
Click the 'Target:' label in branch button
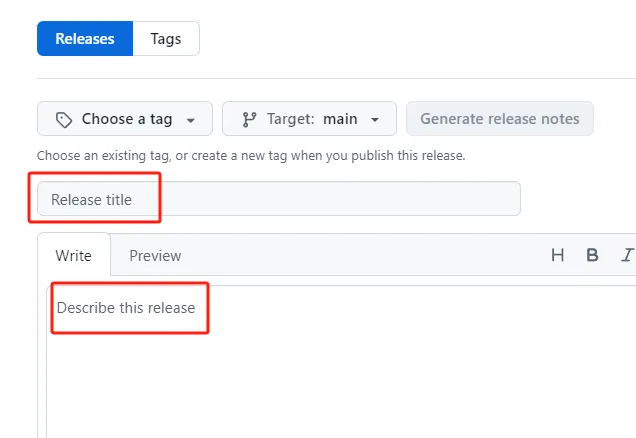click(x=291, y=119)
